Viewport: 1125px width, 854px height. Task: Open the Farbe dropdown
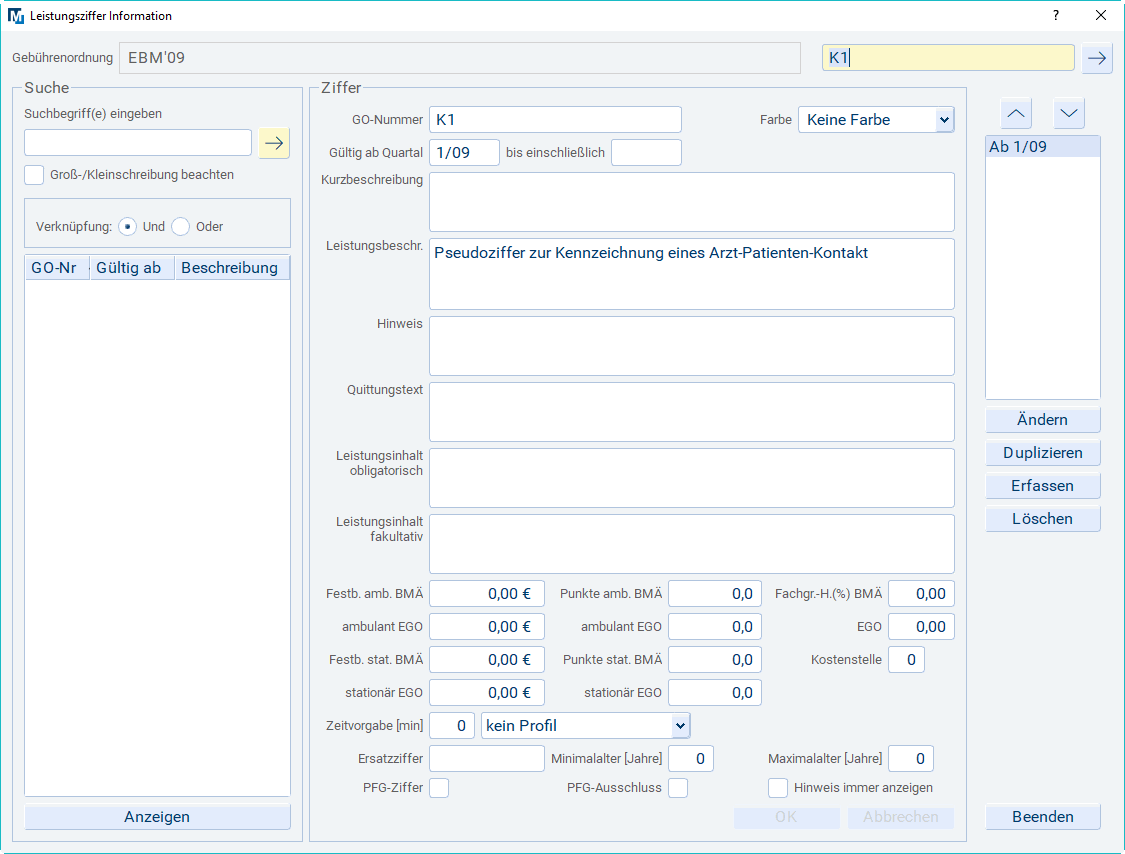[x=876, y=120]
